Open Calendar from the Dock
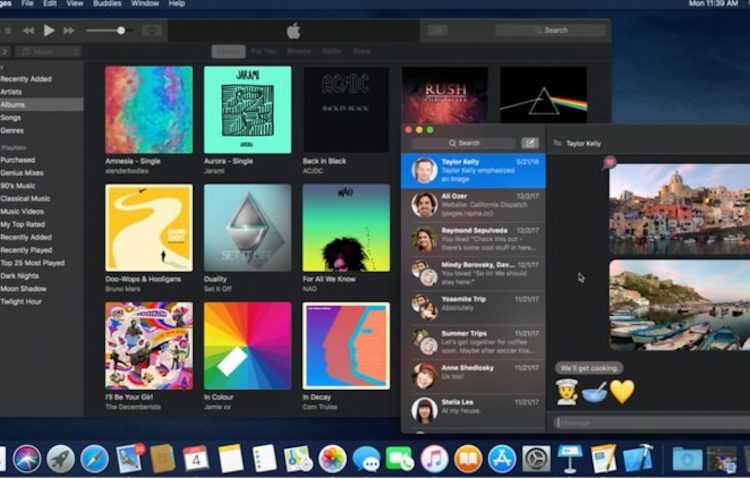This screenshot has width=750, height=478. coord(196,459)
